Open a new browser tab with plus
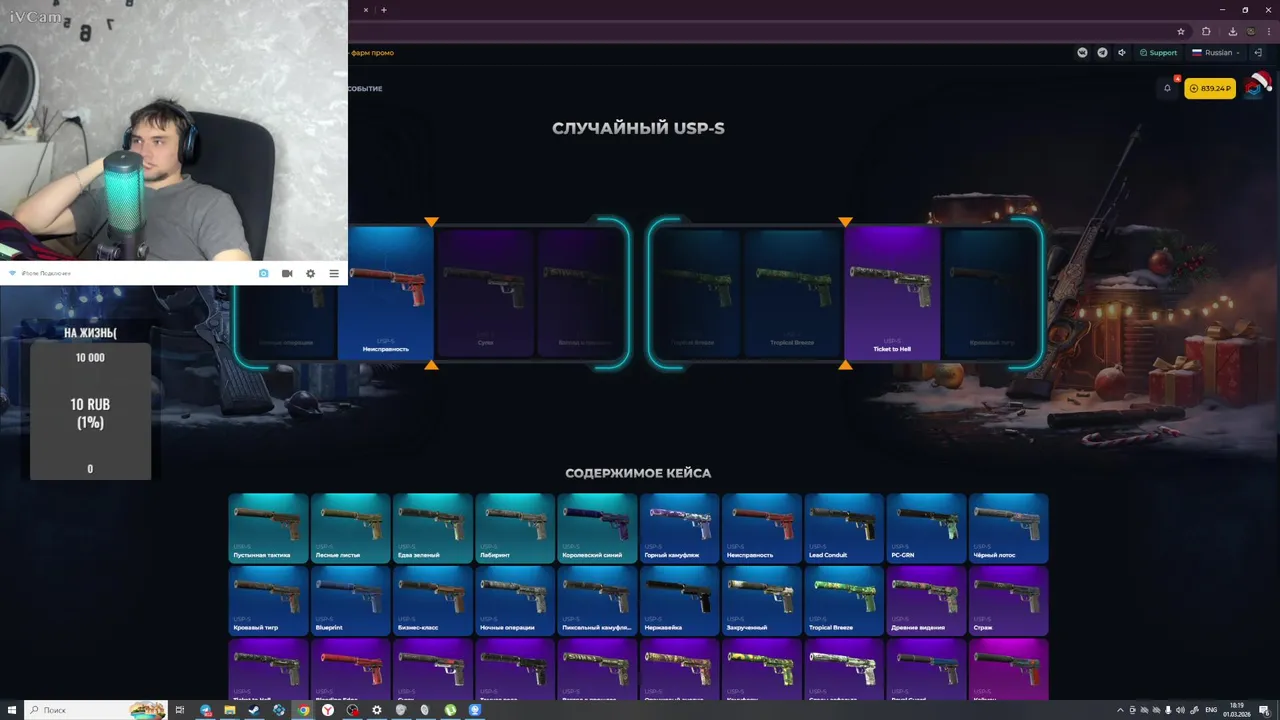Screen dimensions: 1280x720 (384, 10)
